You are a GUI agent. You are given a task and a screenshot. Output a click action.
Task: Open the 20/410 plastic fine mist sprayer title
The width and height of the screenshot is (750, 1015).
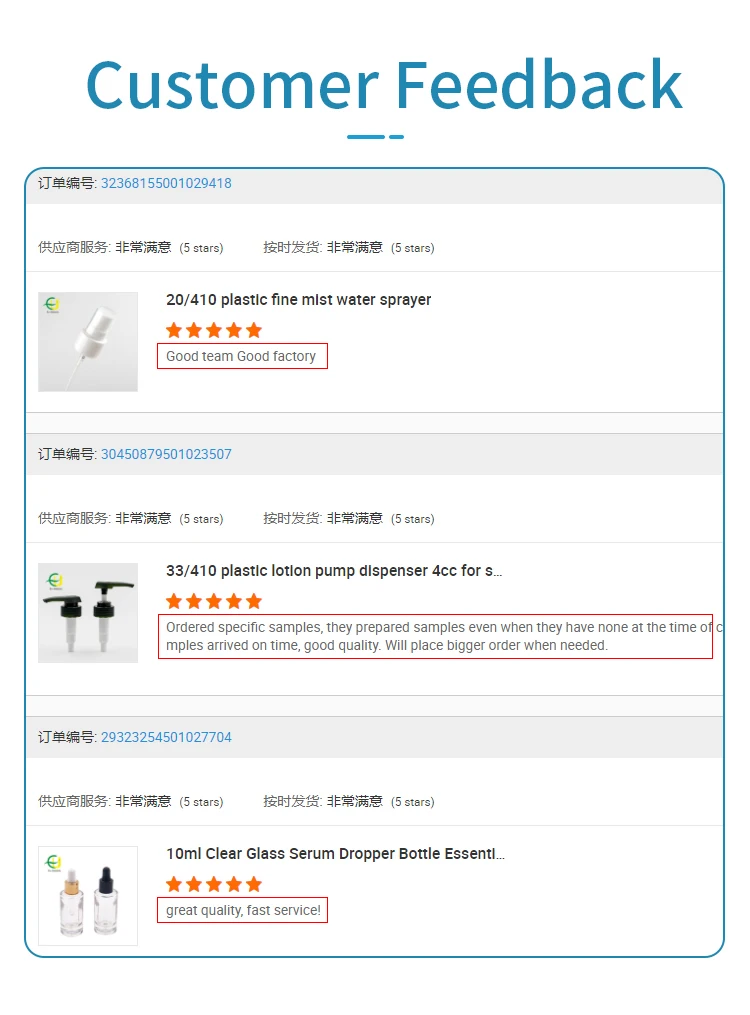click(298, 300)
